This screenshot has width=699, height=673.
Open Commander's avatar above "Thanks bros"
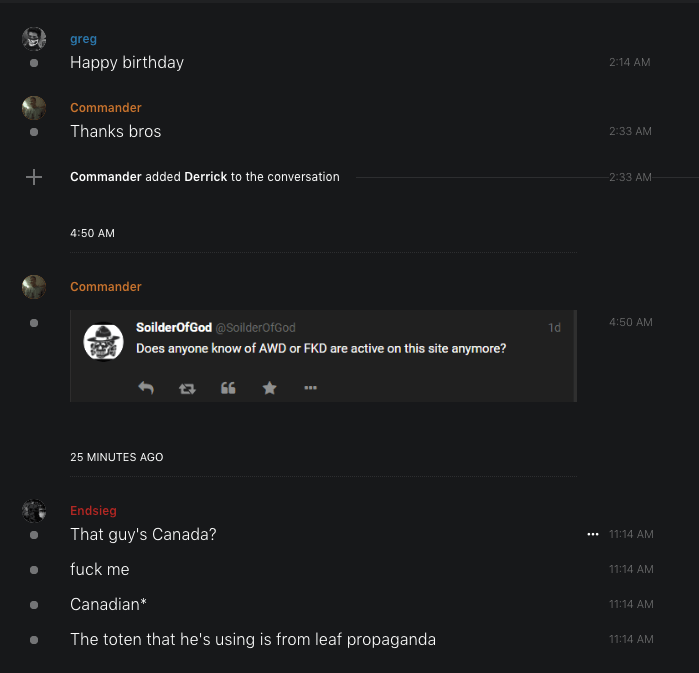coord(34,108)
